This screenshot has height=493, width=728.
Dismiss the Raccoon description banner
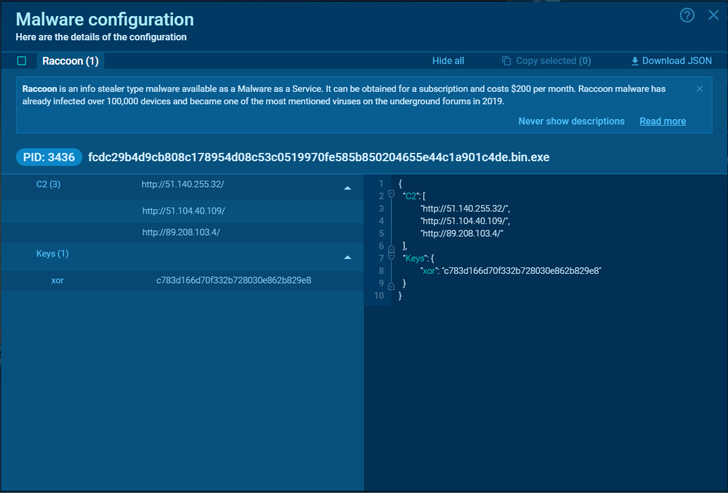tap(699, 89)
